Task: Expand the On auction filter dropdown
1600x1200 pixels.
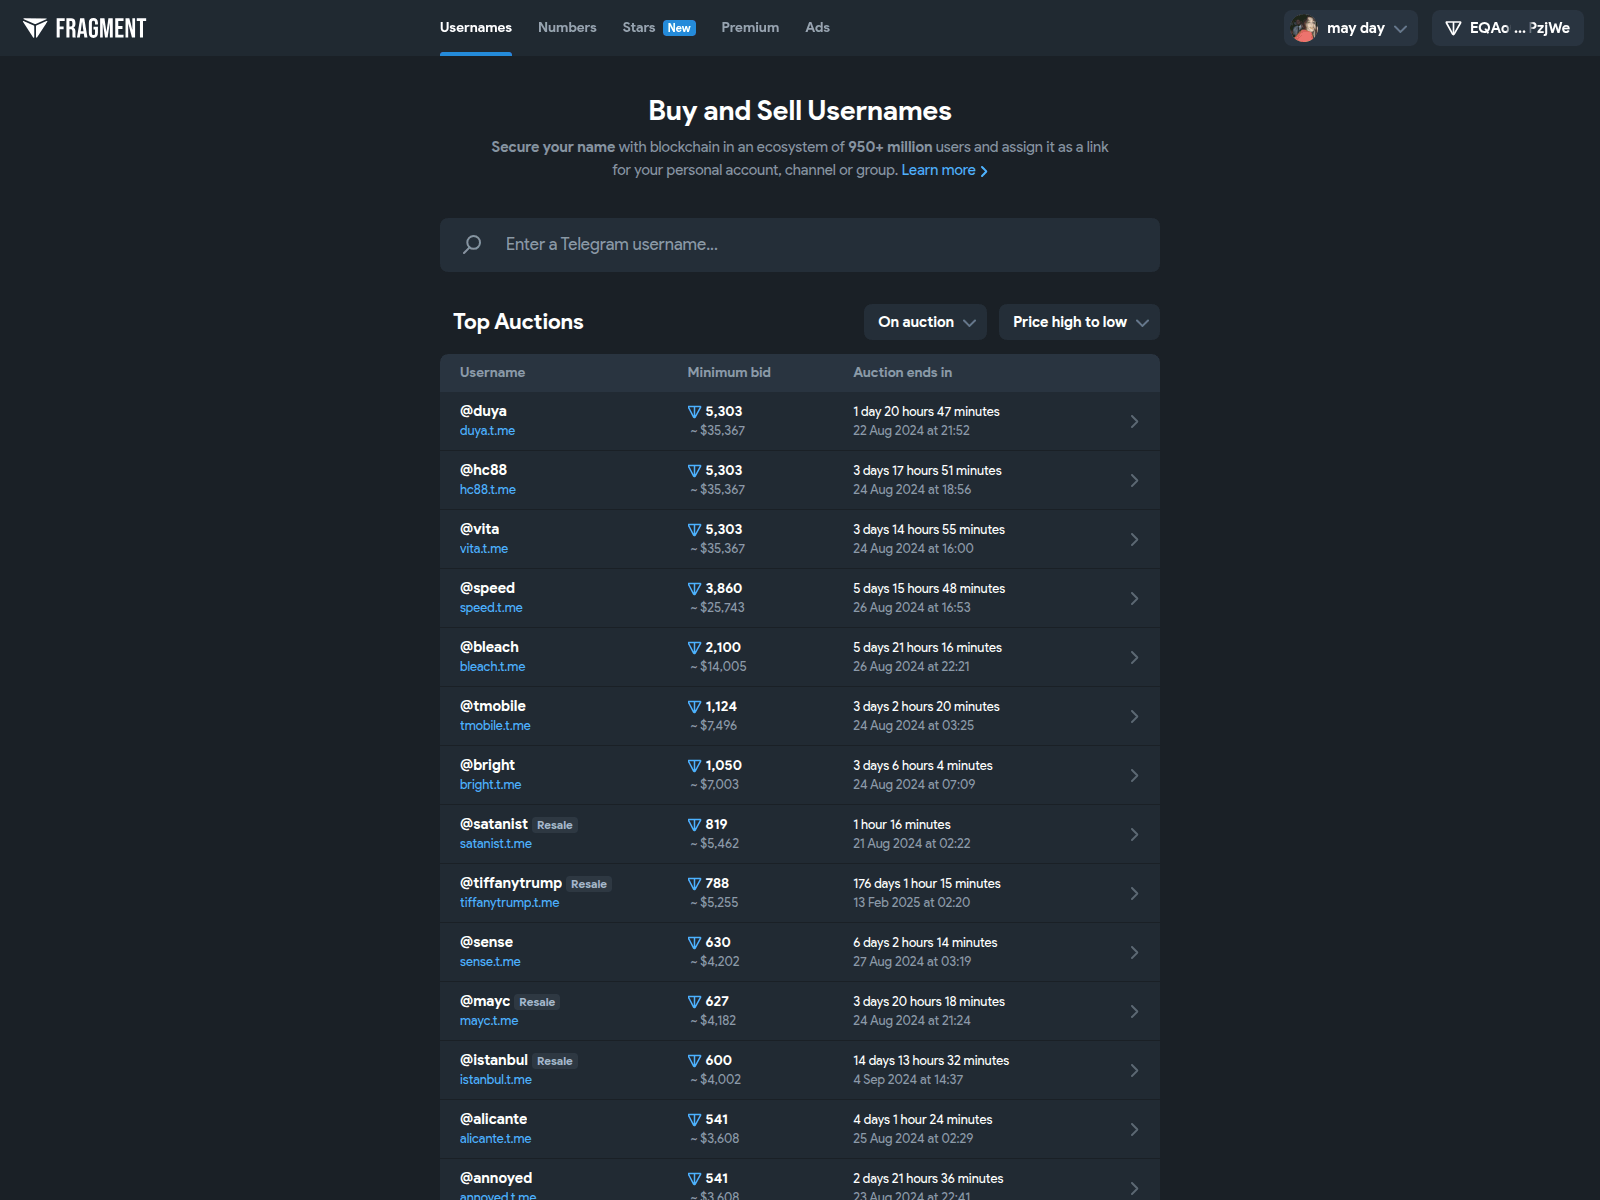Action: [925, 322]
